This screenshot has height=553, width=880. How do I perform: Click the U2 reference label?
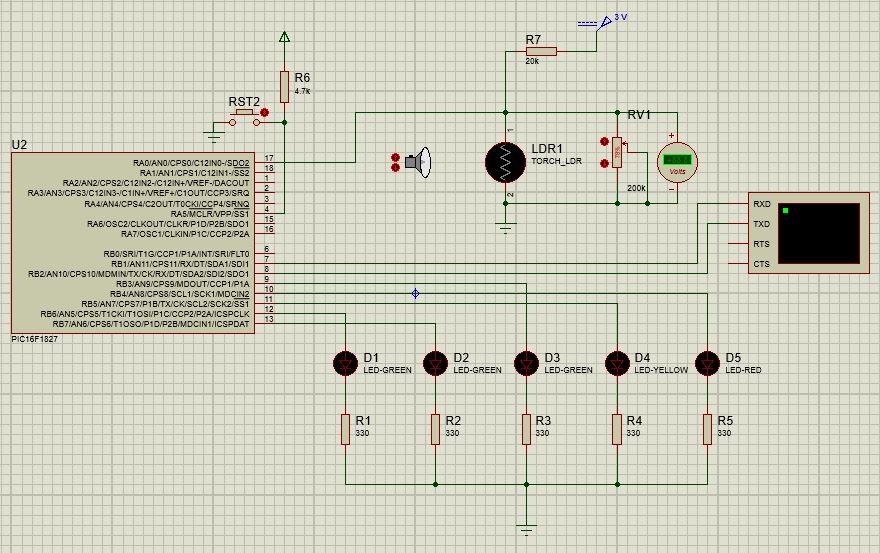[19, 145]
